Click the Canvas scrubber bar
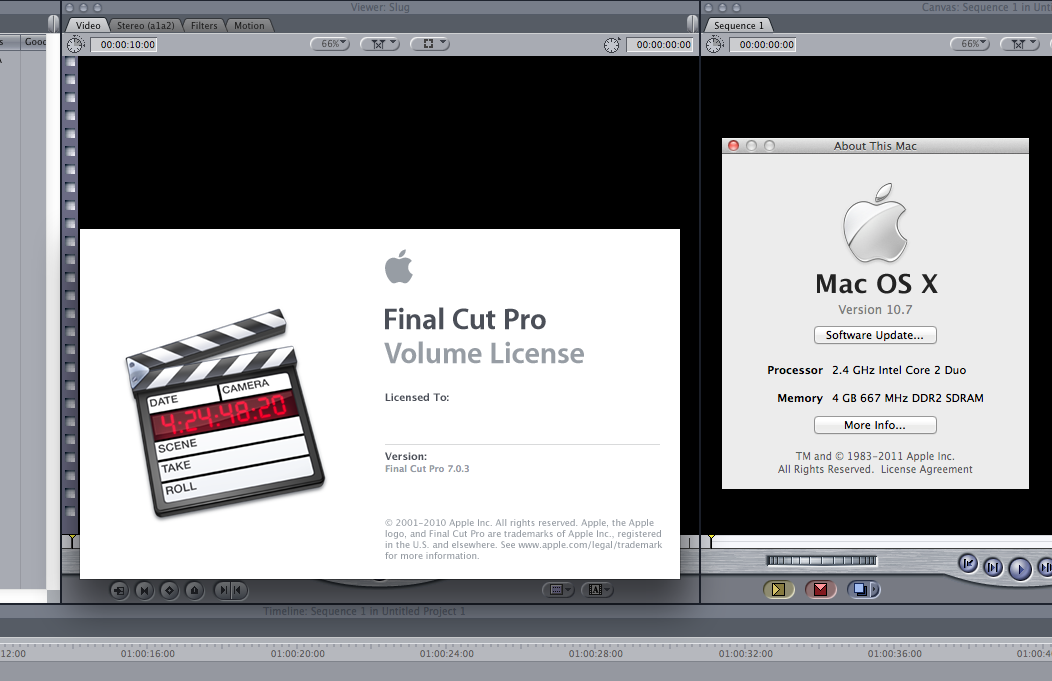The width and height of the screenshot is (1052, 681). point(876,541)
